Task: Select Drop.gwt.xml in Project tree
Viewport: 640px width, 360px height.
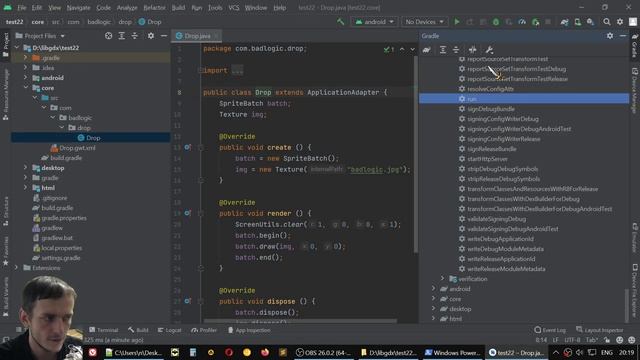Action: click(x=77, y=148)
